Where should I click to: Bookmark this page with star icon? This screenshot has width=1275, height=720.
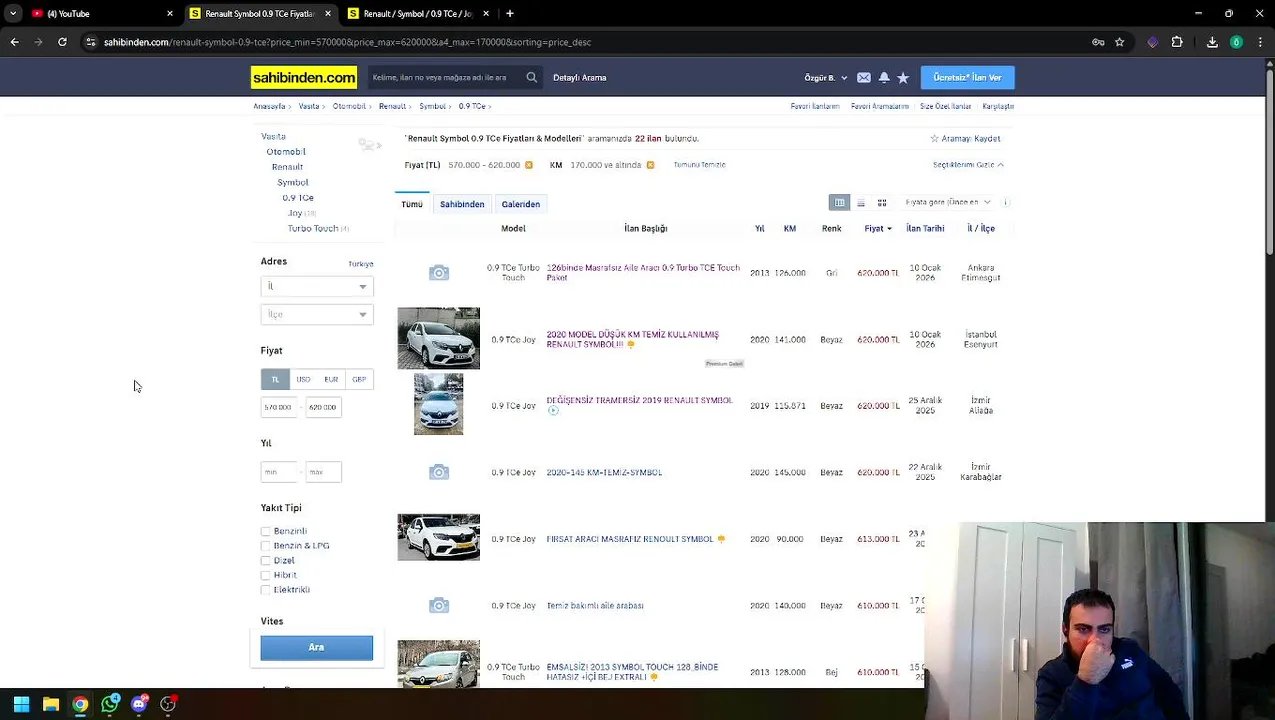[1119, 42]
